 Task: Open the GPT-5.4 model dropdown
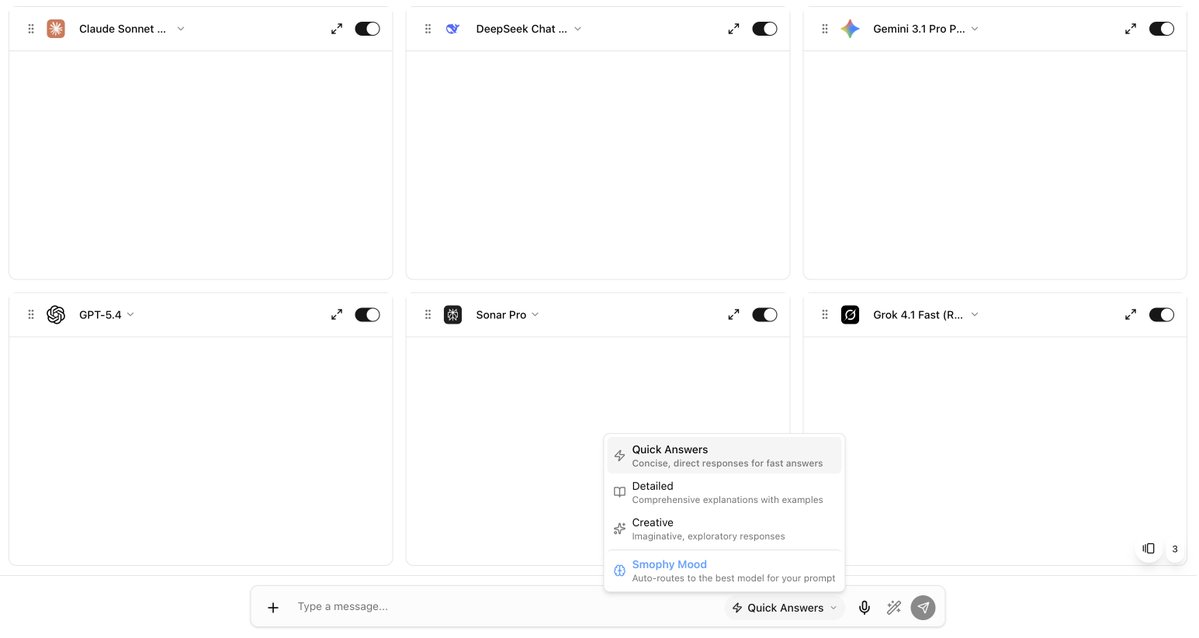(x=106, y=314)
